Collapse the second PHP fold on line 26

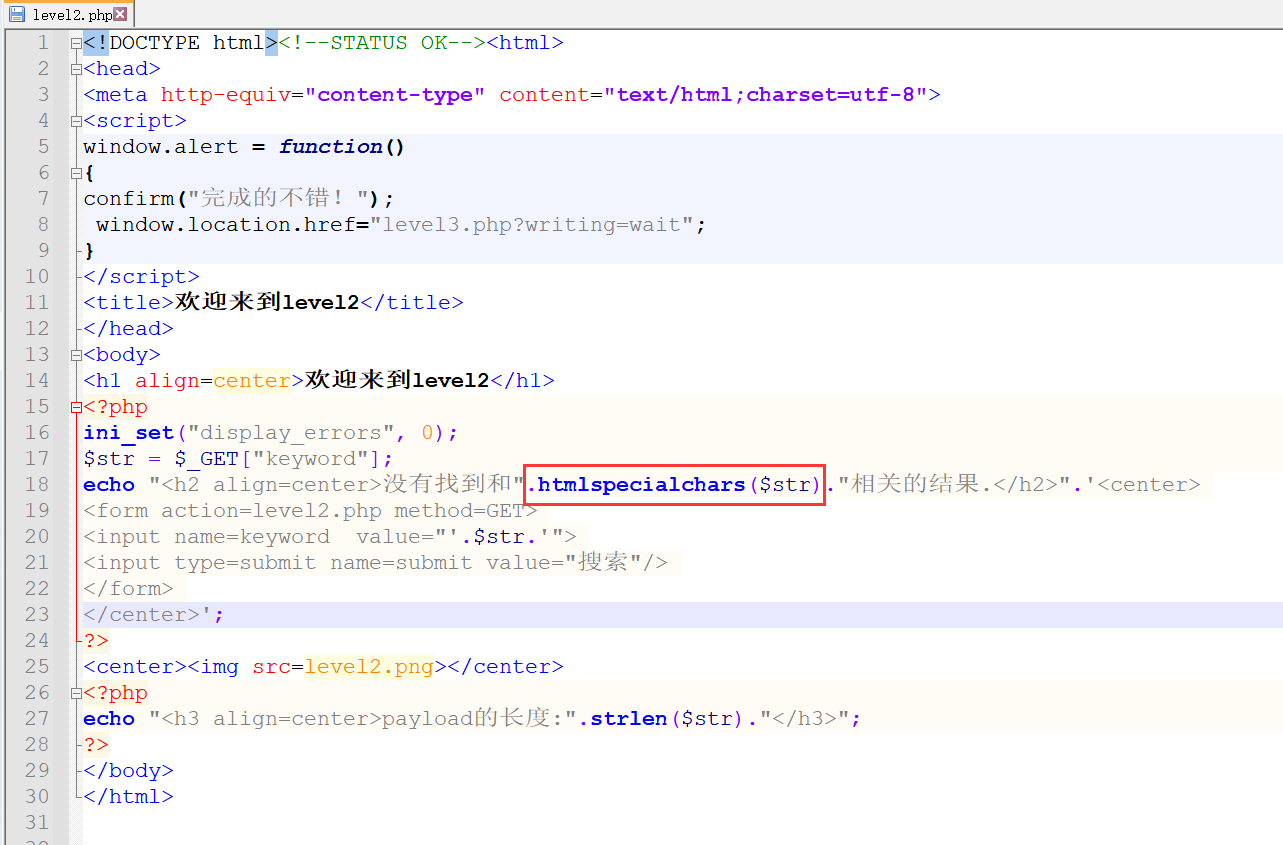(75, 692)
